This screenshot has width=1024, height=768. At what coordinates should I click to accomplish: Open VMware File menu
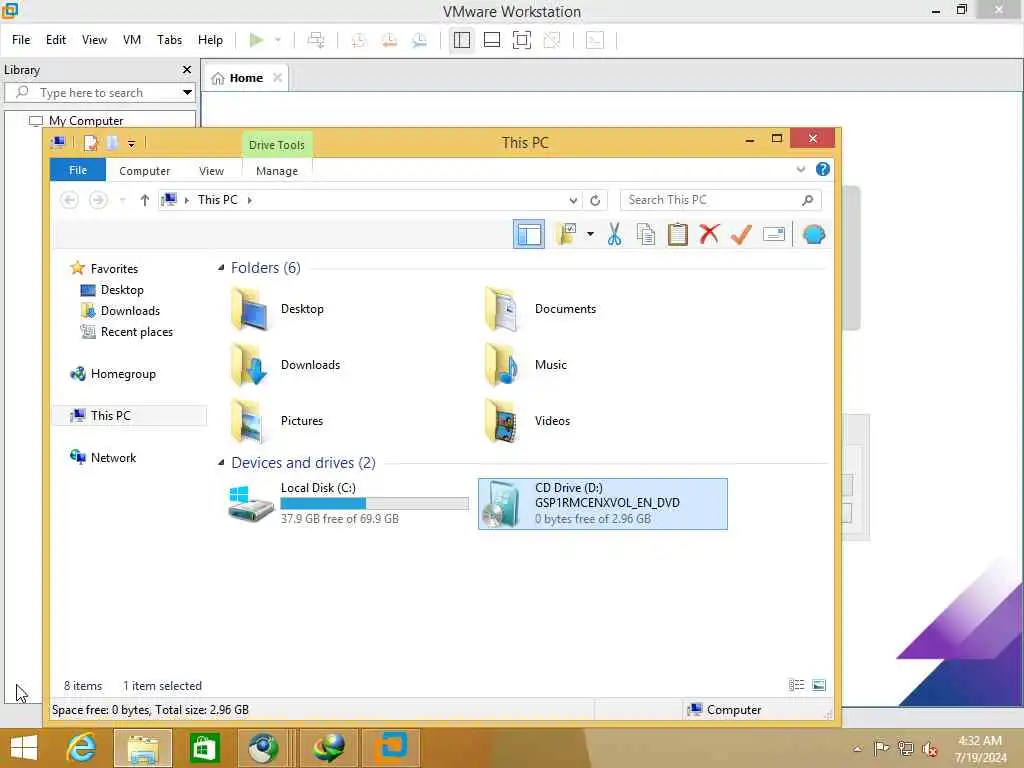click(x=21, y=40)
